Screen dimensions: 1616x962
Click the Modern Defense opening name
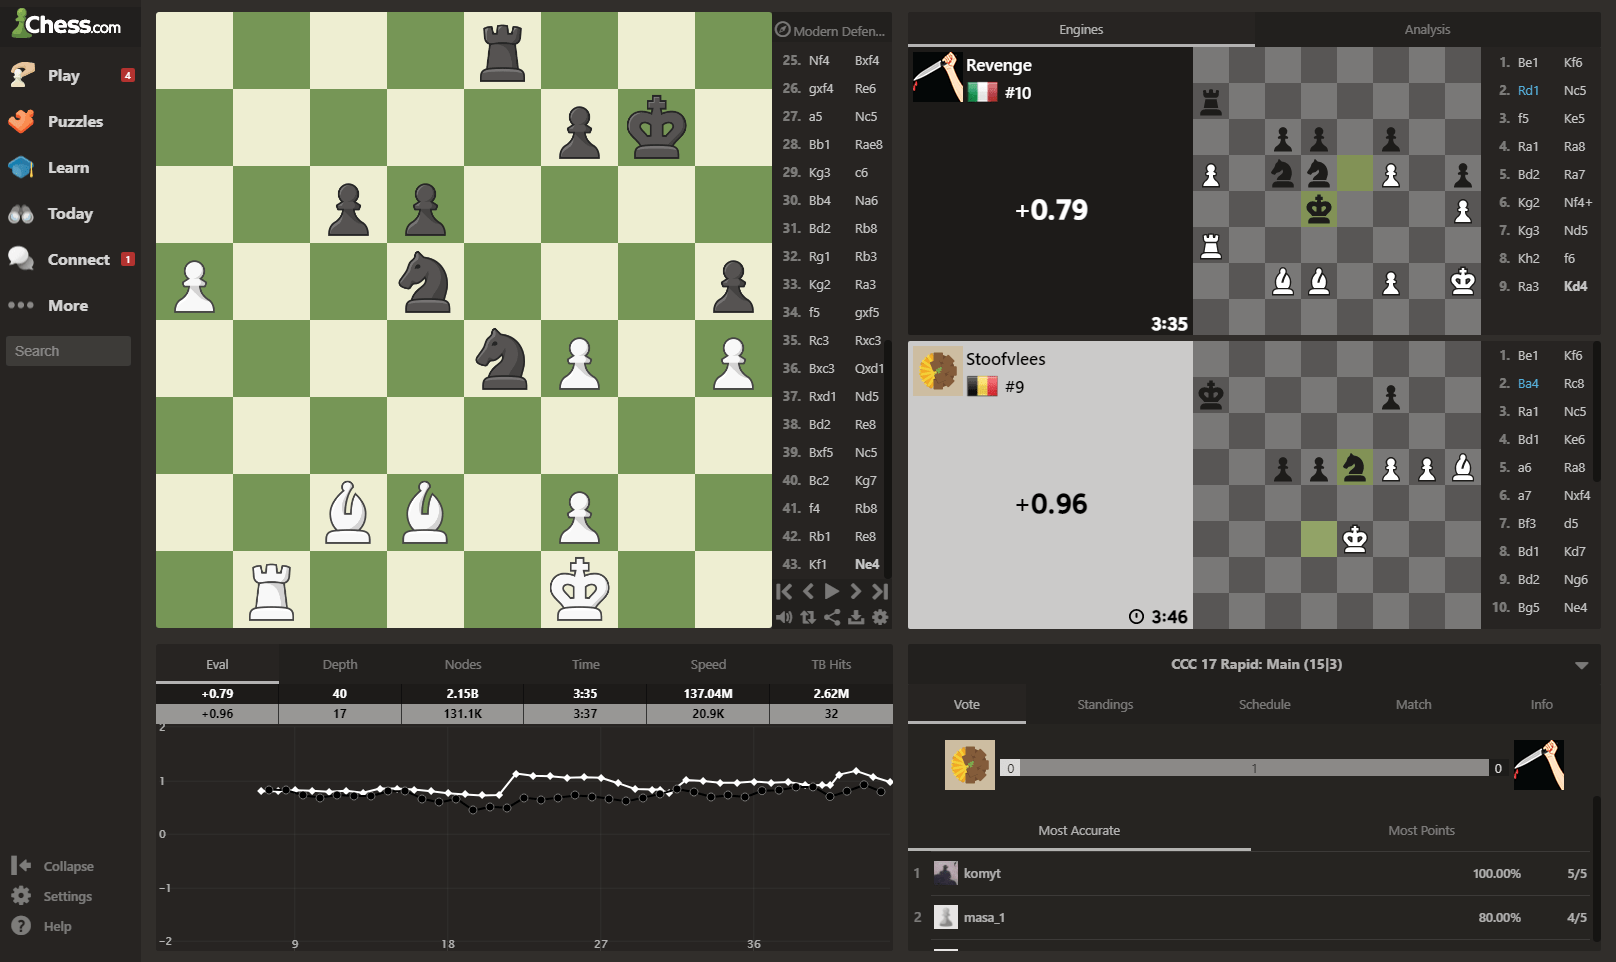pos(839,31)
